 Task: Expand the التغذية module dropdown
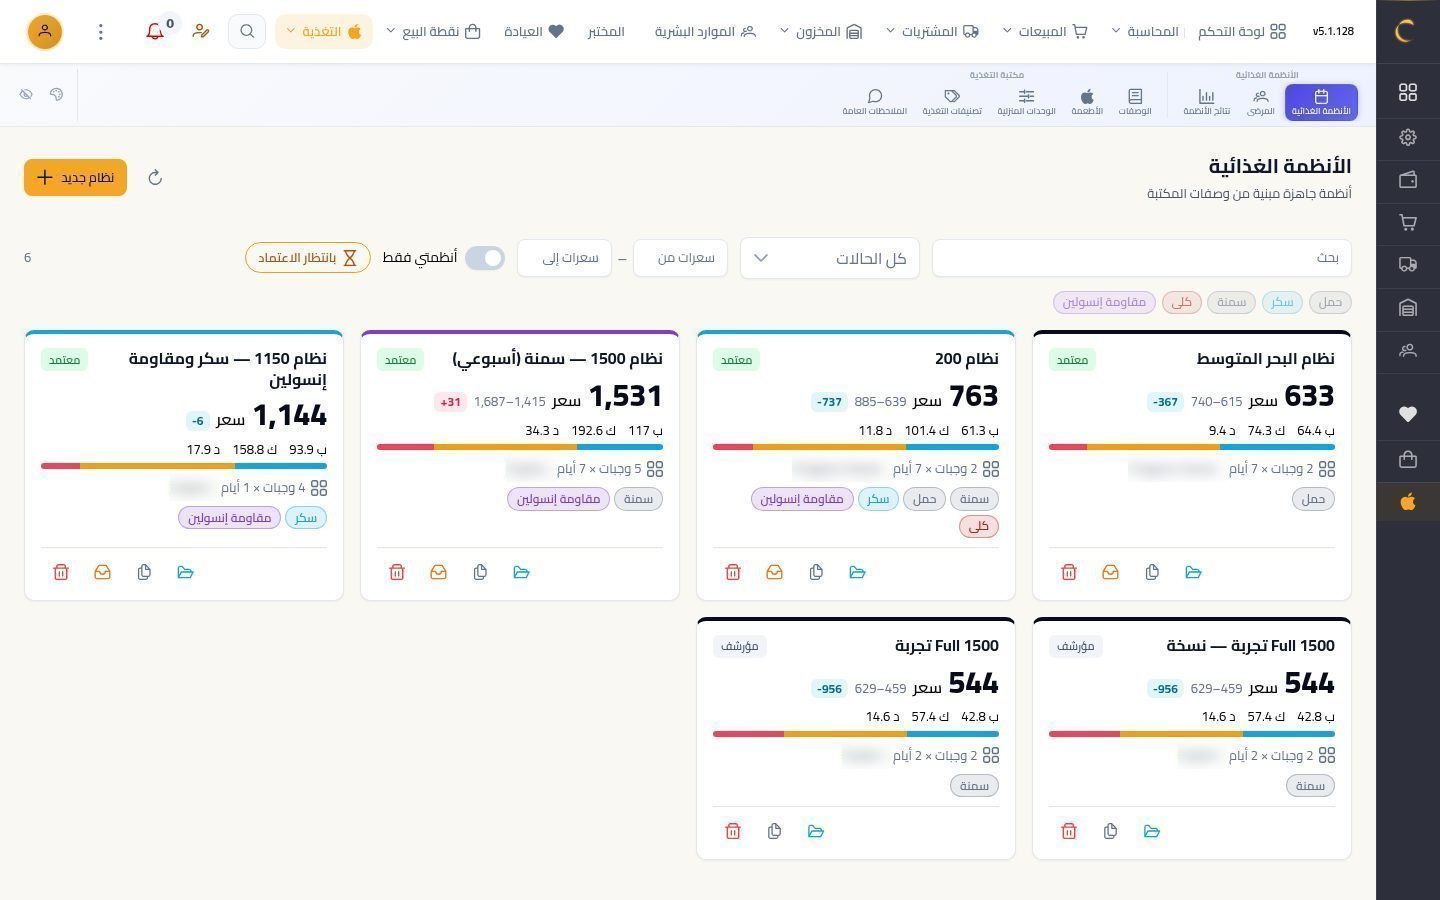point(323,32)
